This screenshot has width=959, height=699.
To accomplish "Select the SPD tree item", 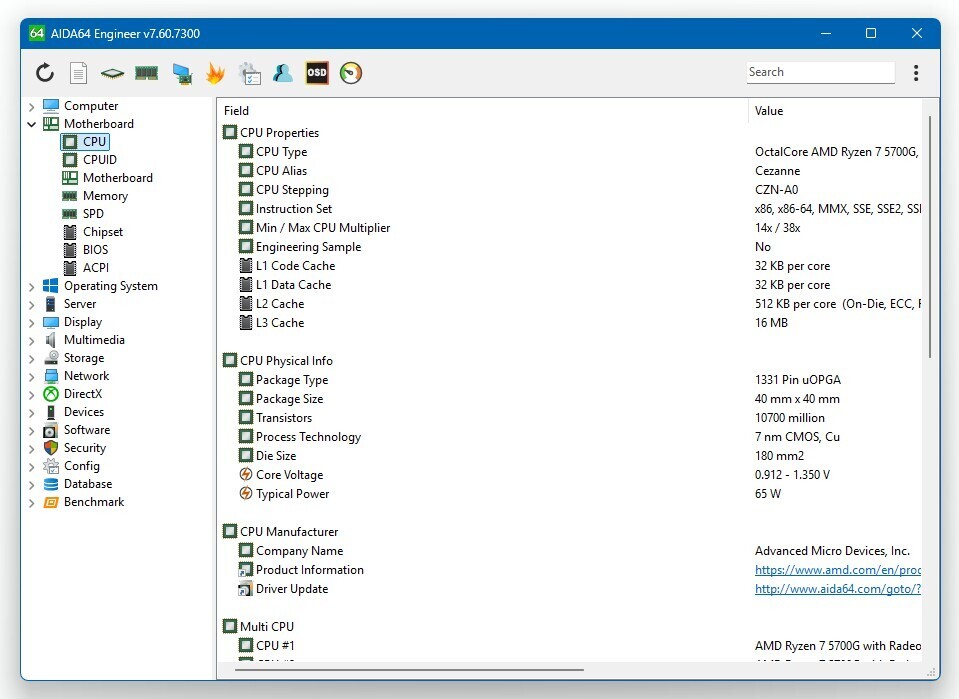I will [x=93, y=214].
